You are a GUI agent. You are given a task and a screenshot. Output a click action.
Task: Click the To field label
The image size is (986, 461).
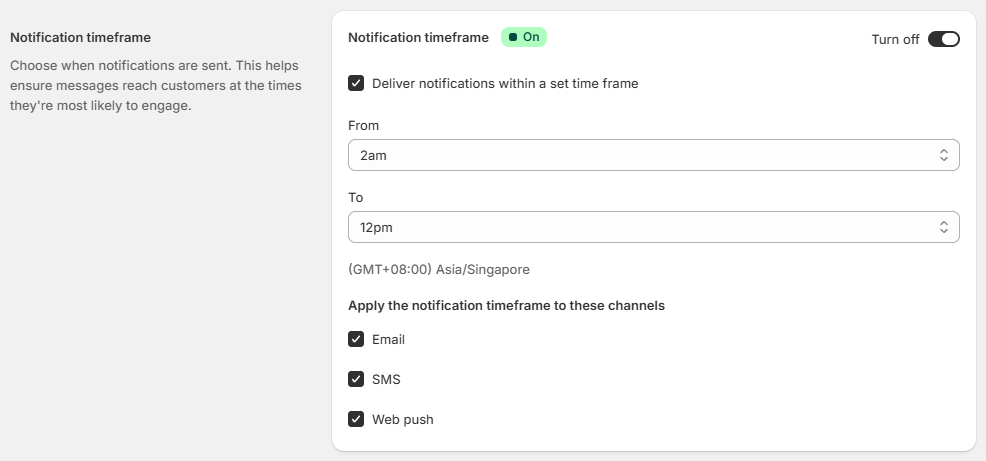coord(355,198)
